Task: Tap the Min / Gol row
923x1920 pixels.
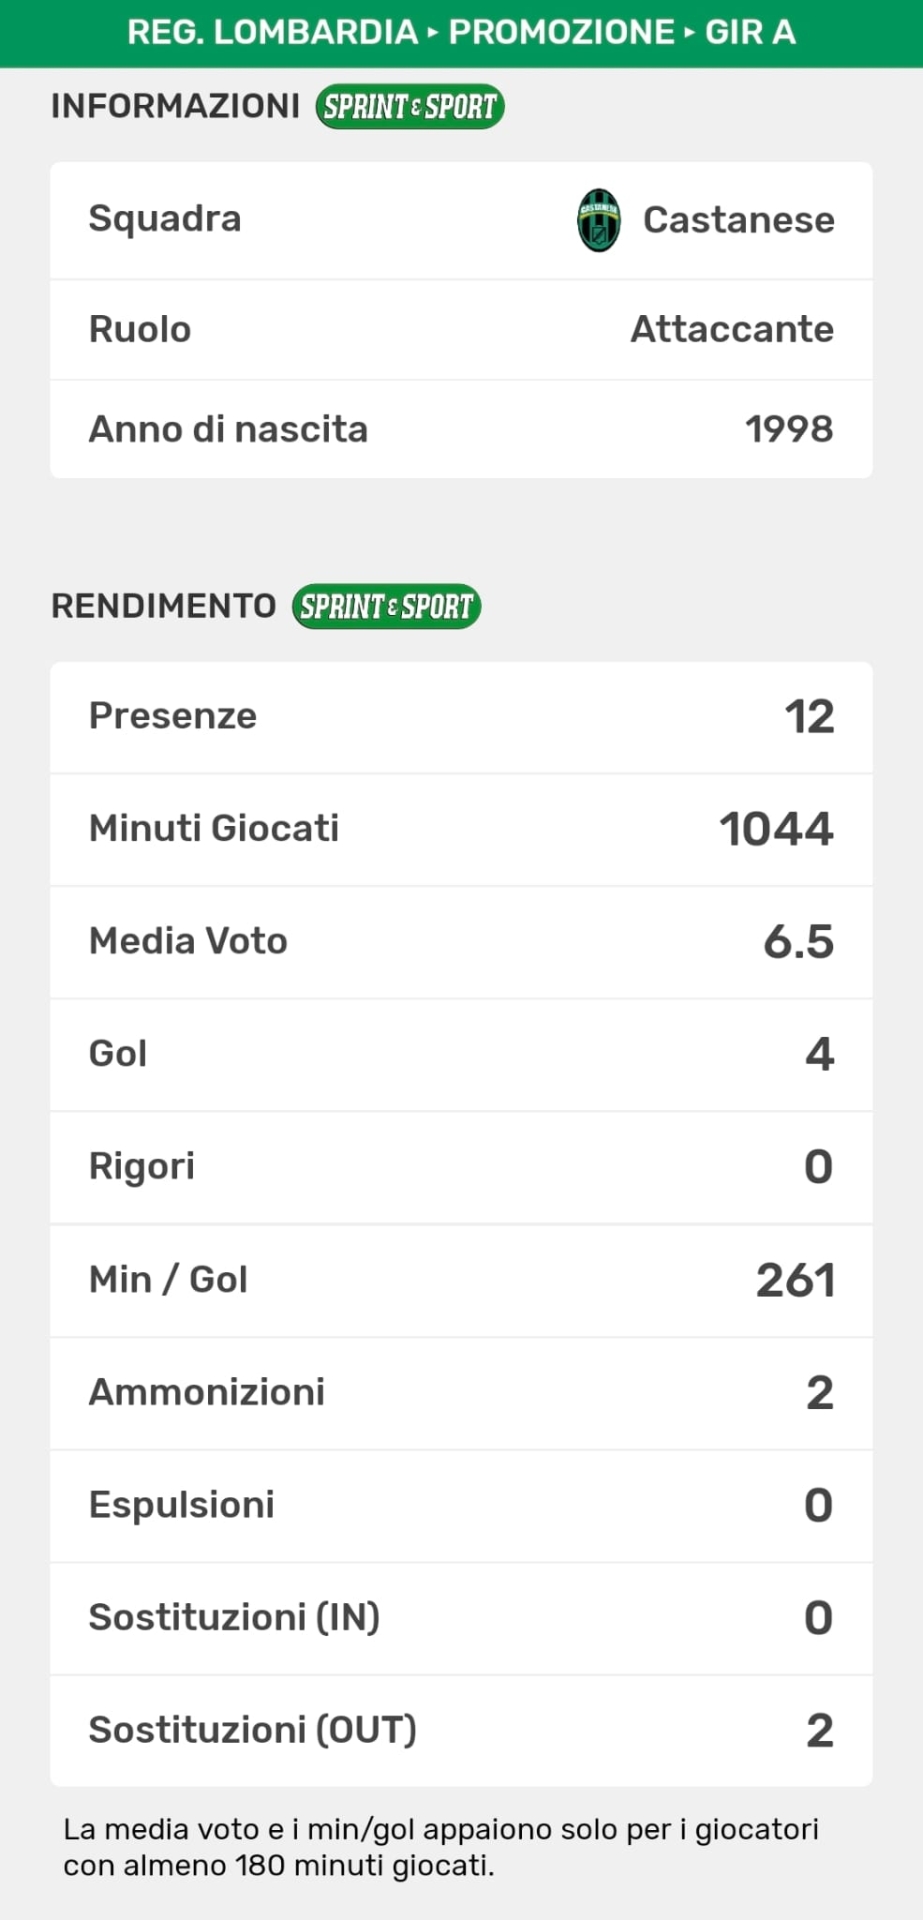Action: click(461, 1280)
